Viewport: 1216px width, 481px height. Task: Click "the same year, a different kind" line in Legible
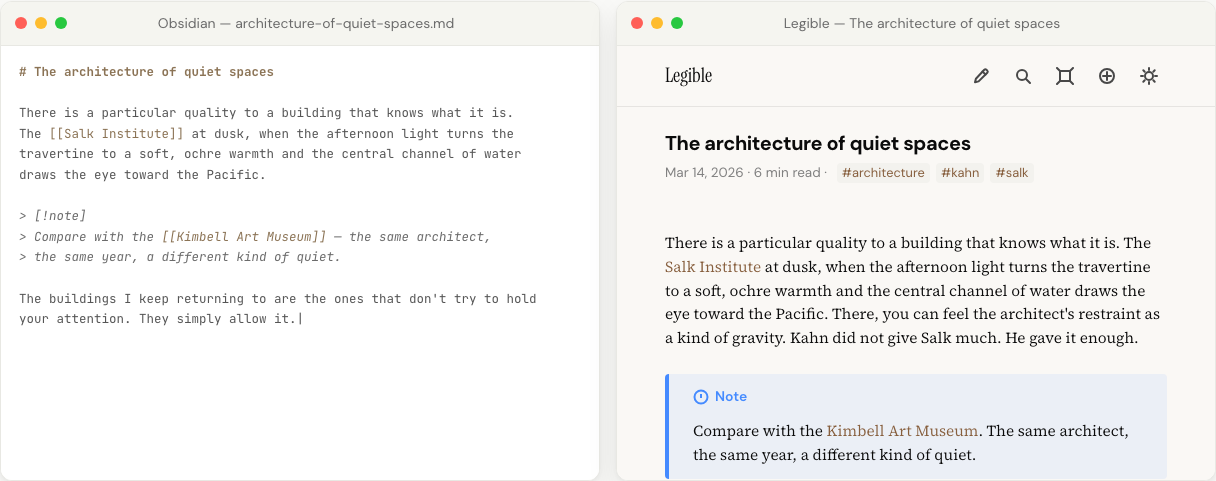[x=834, y=455]
